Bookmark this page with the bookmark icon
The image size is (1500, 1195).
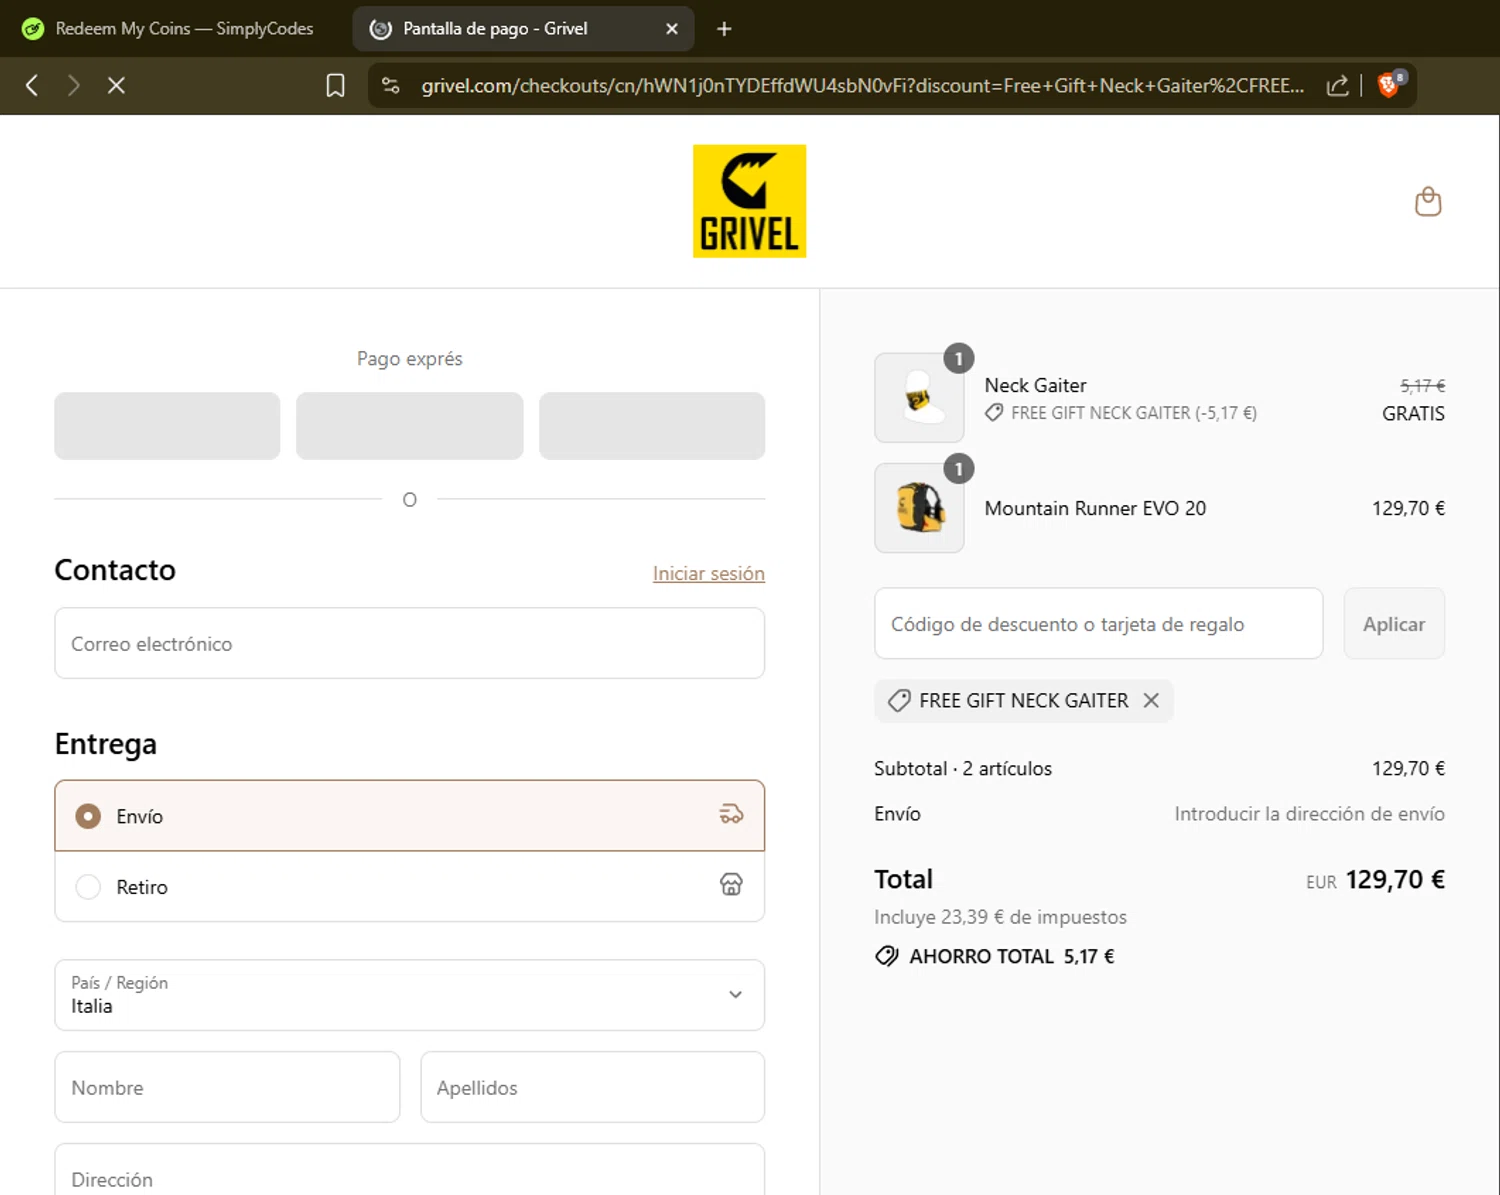pyautogui.click(x=336, y=86)
